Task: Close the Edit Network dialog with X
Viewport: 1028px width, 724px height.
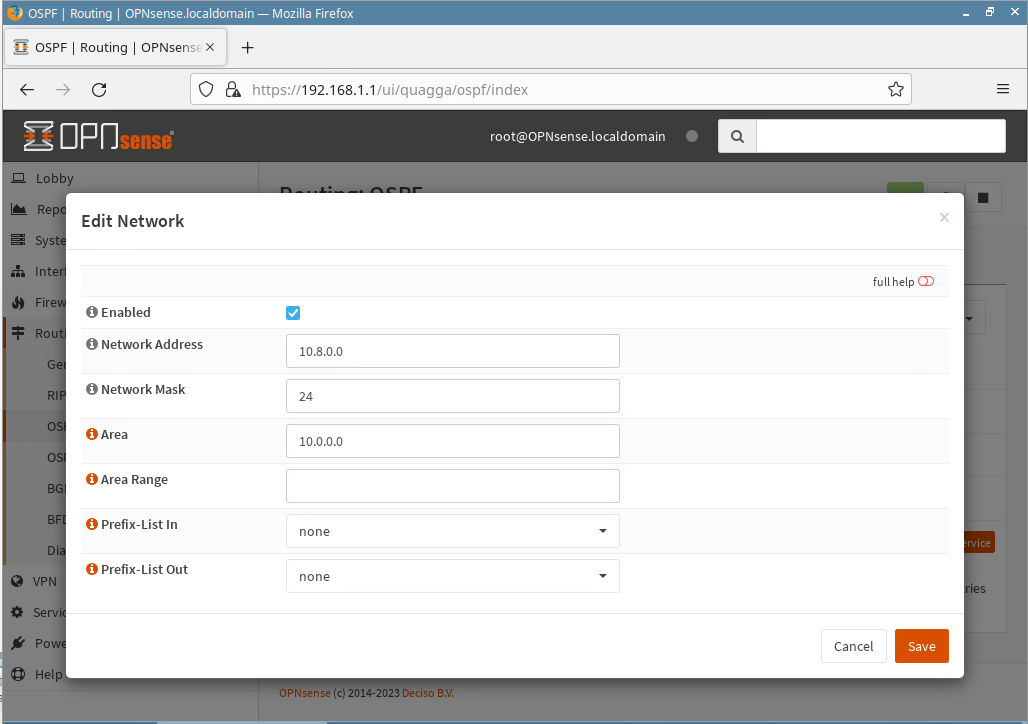Action: (944, 217)
